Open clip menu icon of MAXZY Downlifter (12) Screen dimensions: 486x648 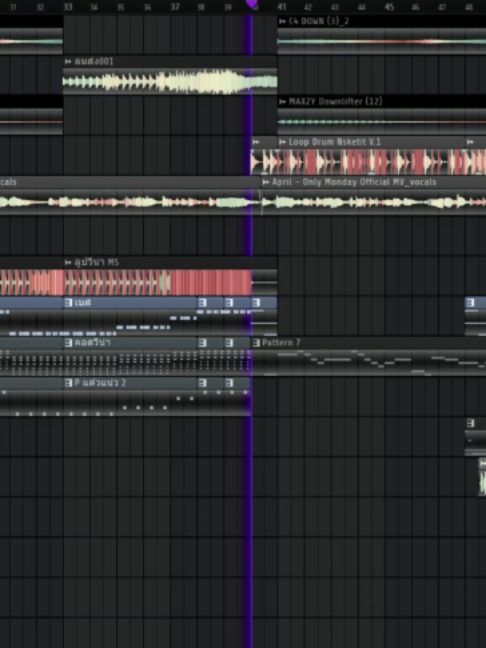(283, 102)
